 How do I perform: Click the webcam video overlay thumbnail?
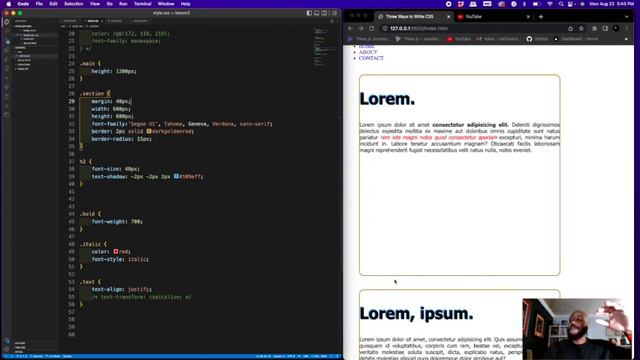tap(578, 329)
